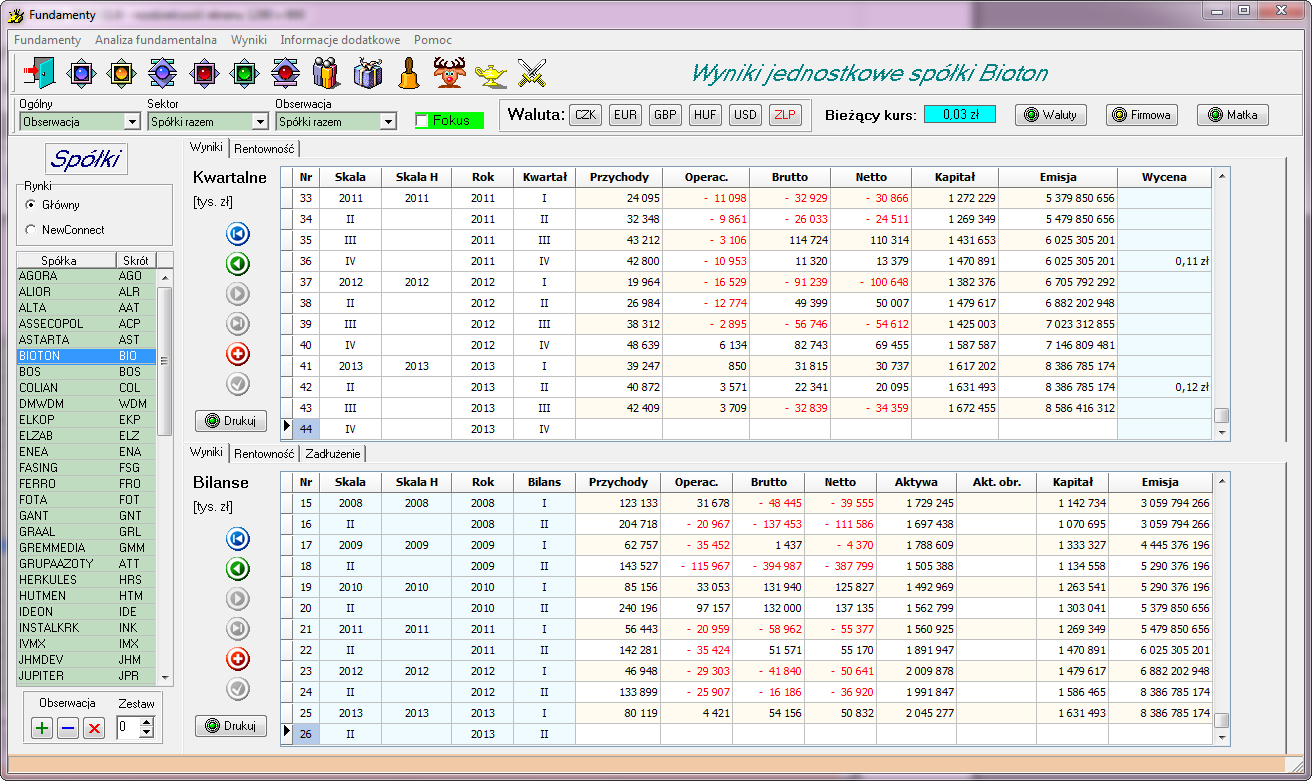This screenshot has width=1312, height=781.
Task: Select the NewConnect market radio button
Action: tap(31, 229)
